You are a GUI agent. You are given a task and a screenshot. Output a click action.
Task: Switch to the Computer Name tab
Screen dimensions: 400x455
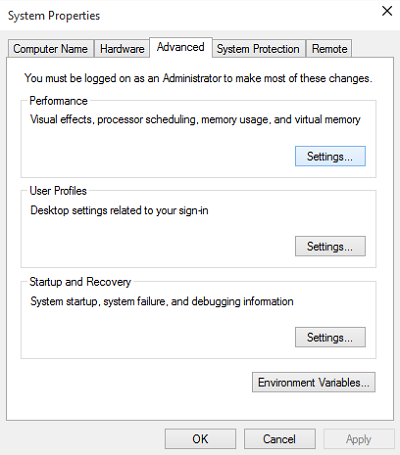50,49
